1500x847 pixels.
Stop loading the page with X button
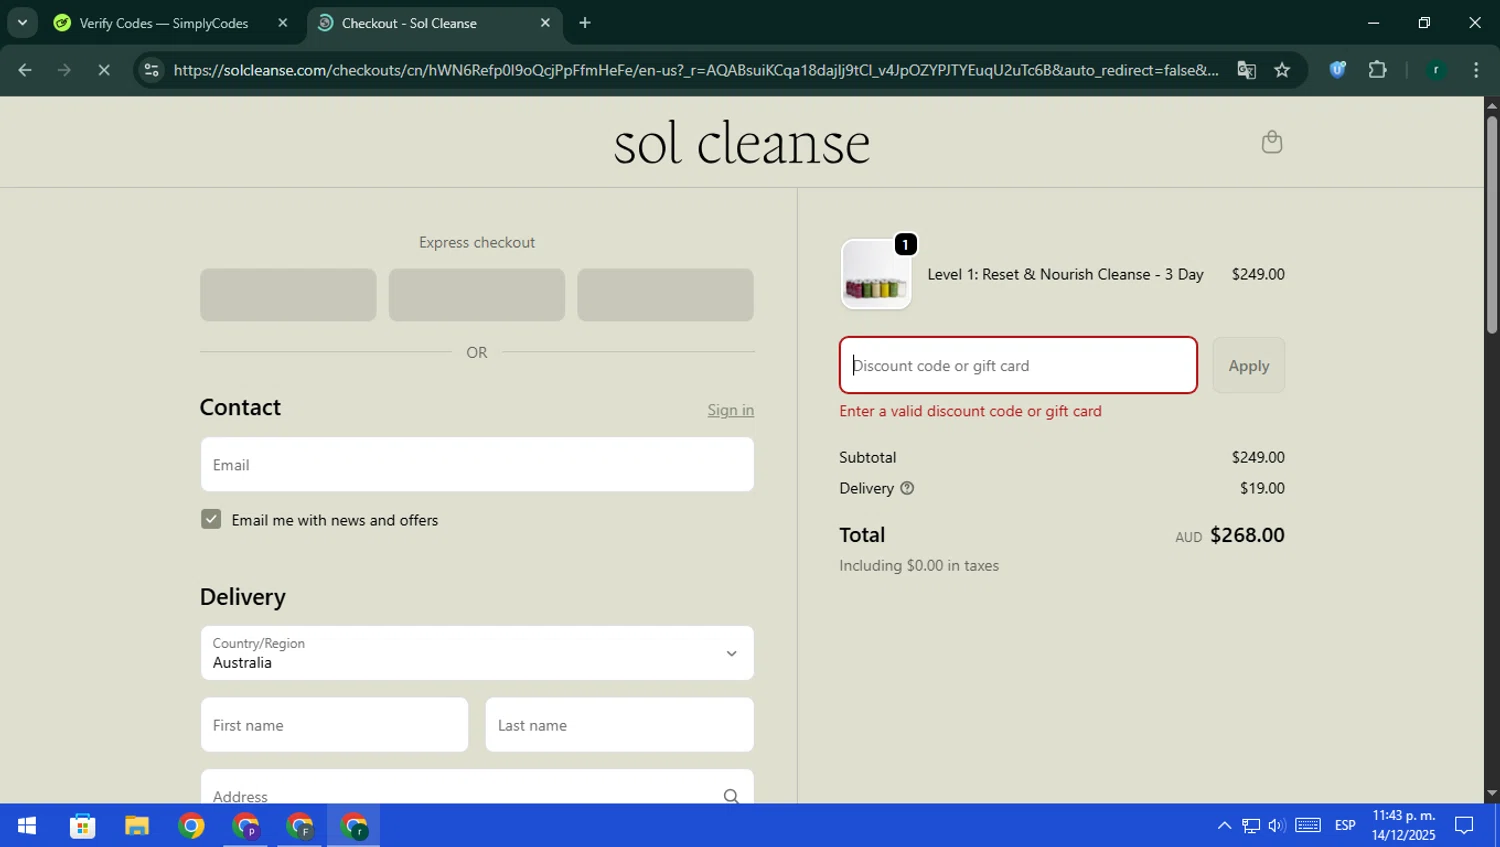pyautogui.click(x=103, y=70)
